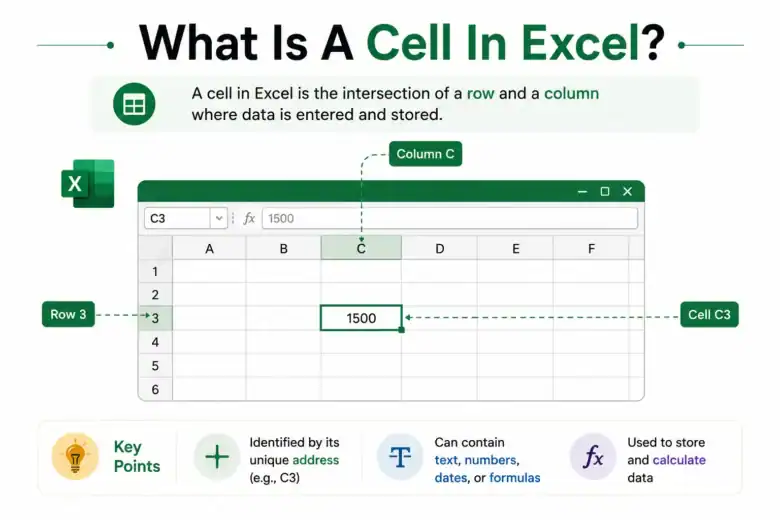Minimize the Excel window
Image resolution: width=780 pixels, height=520 pixels.
(583, 192)
